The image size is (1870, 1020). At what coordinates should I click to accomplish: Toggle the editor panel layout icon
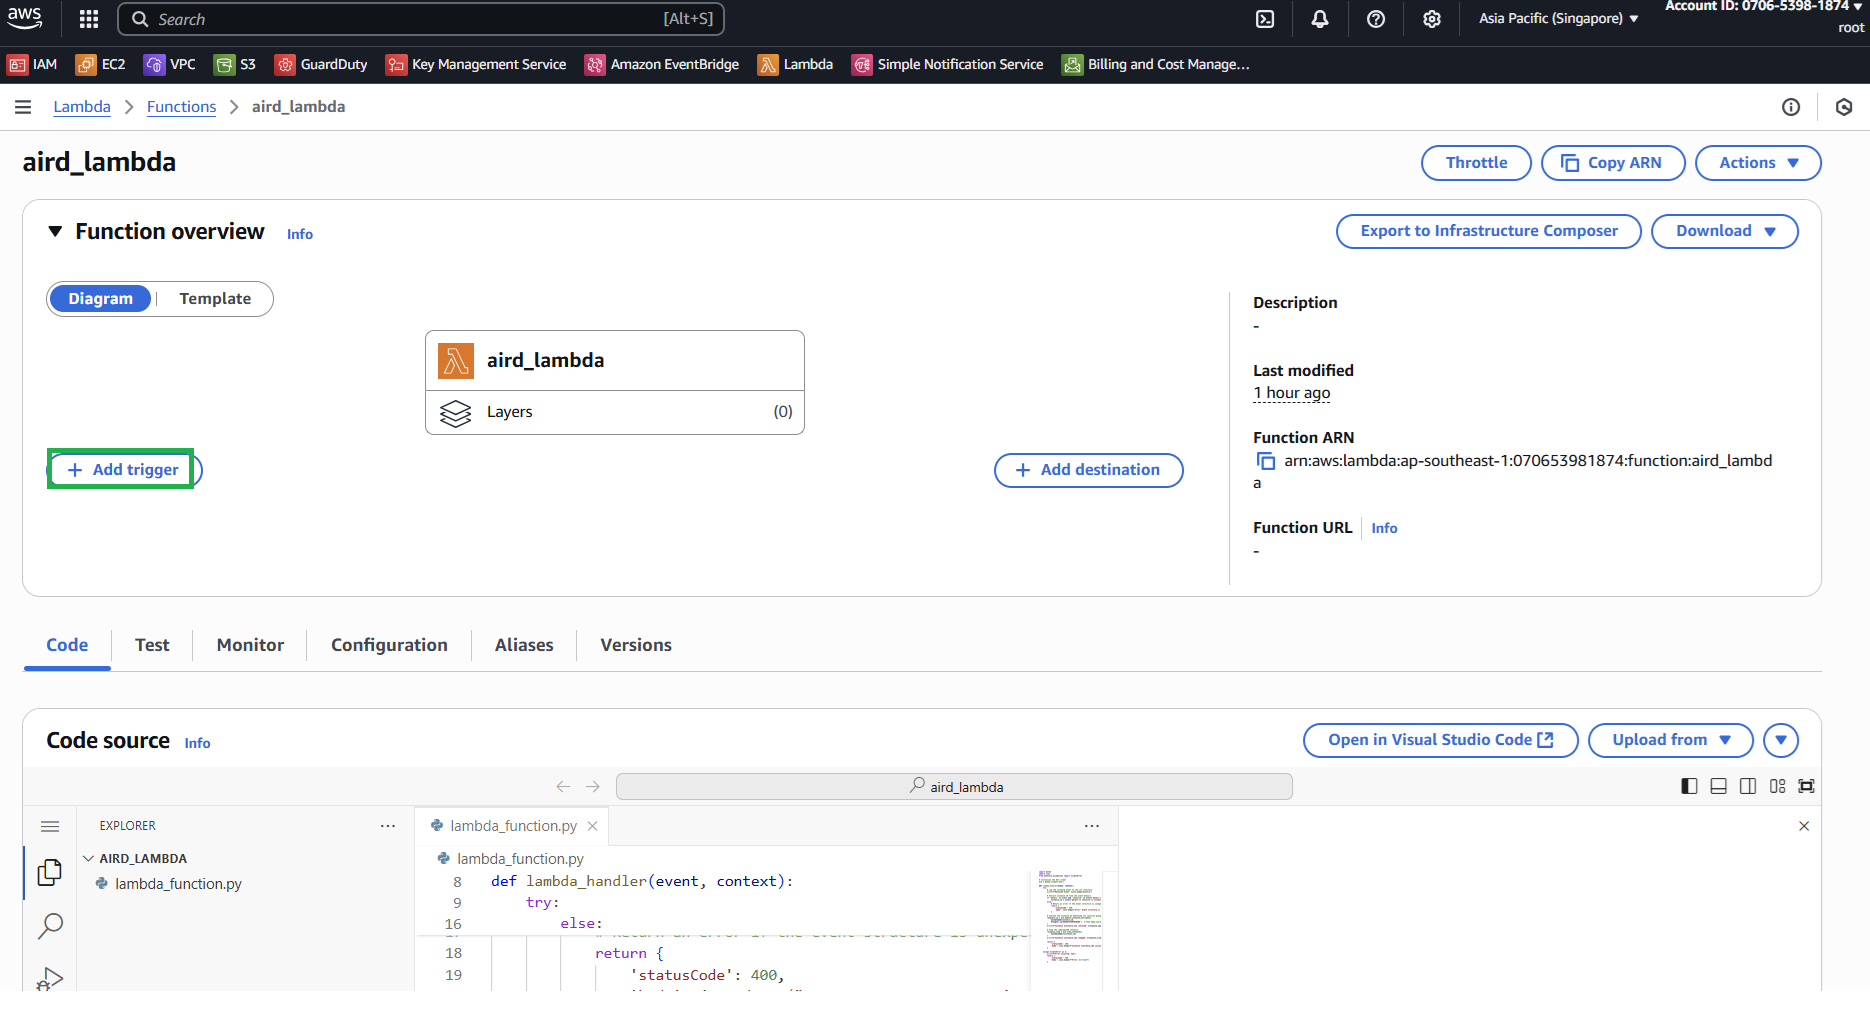point(1718,786)
